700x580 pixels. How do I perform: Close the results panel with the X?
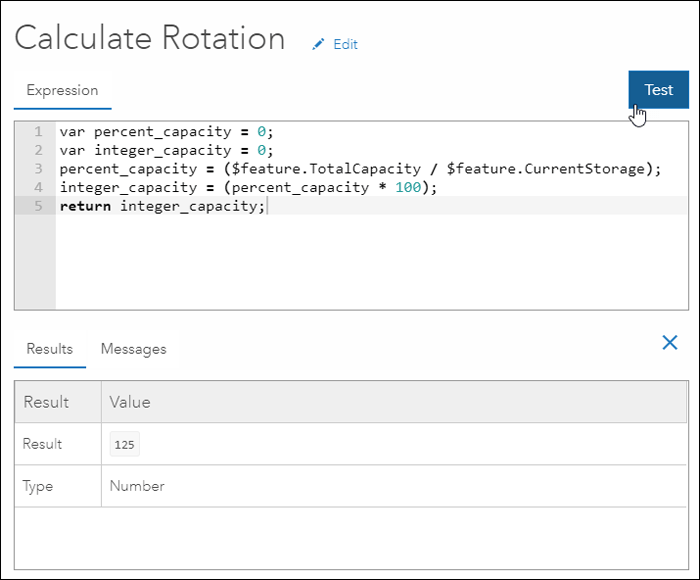click(670, 343)
